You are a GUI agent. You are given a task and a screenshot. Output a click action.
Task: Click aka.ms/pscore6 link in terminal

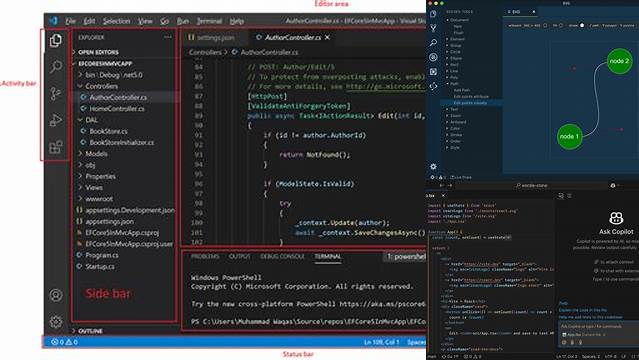[x=382, y=304]
